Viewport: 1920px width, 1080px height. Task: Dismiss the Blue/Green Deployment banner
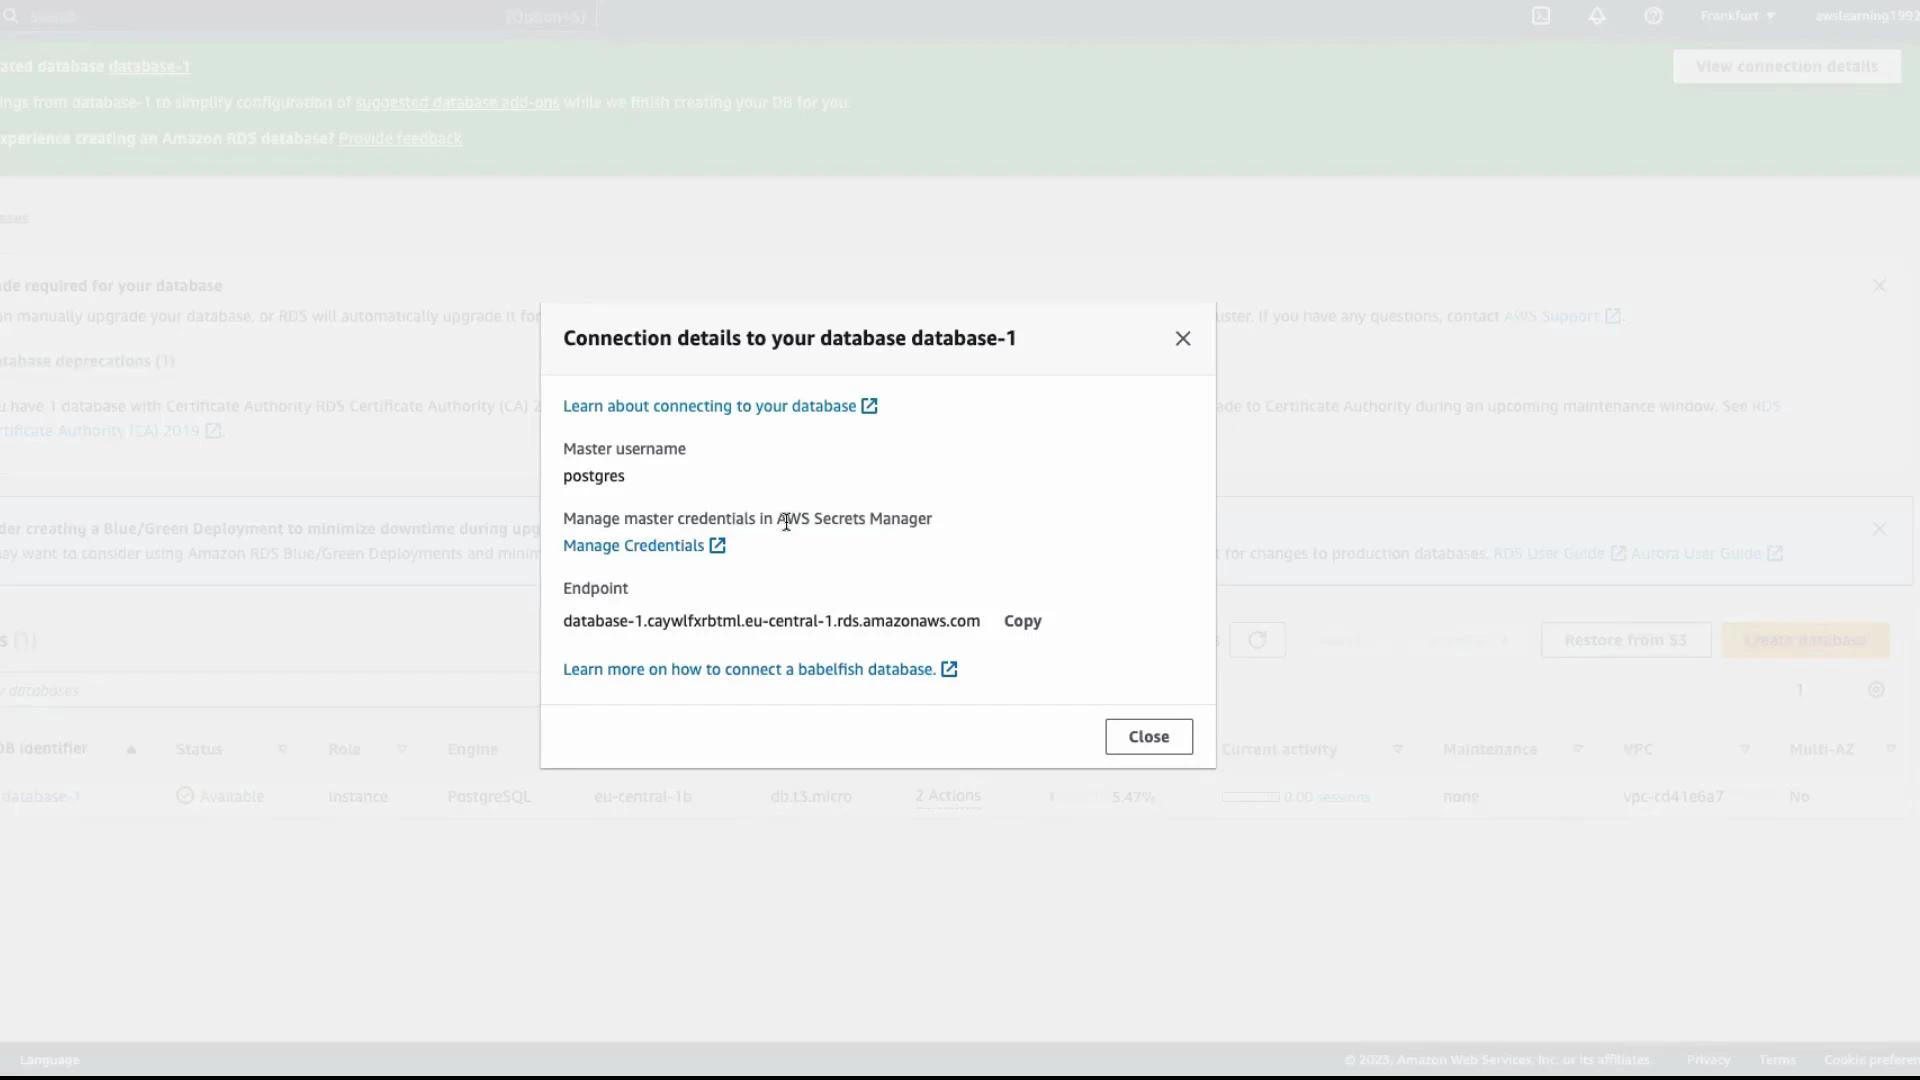point(1880,527)
